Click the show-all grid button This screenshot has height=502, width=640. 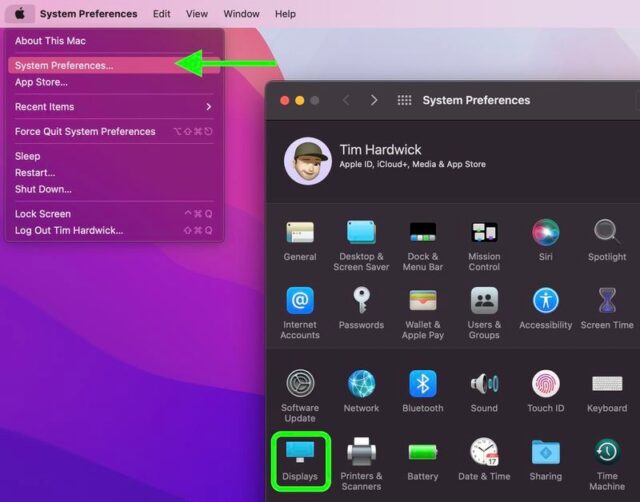[x=404, y=100]
